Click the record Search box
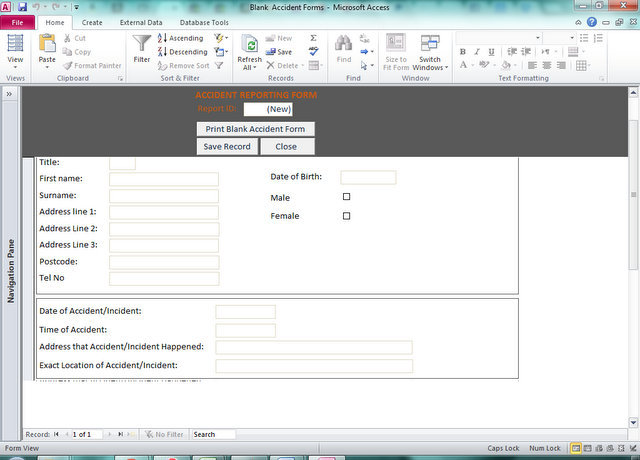Viewport: 640px width, 460px height. pyautogui.click(x=213, y=434)
